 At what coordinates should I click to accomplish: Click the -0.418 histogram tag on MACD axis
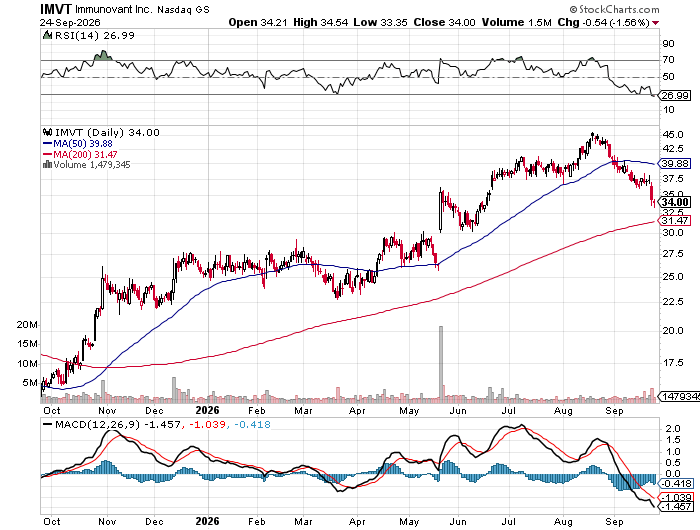click(677, 484)
